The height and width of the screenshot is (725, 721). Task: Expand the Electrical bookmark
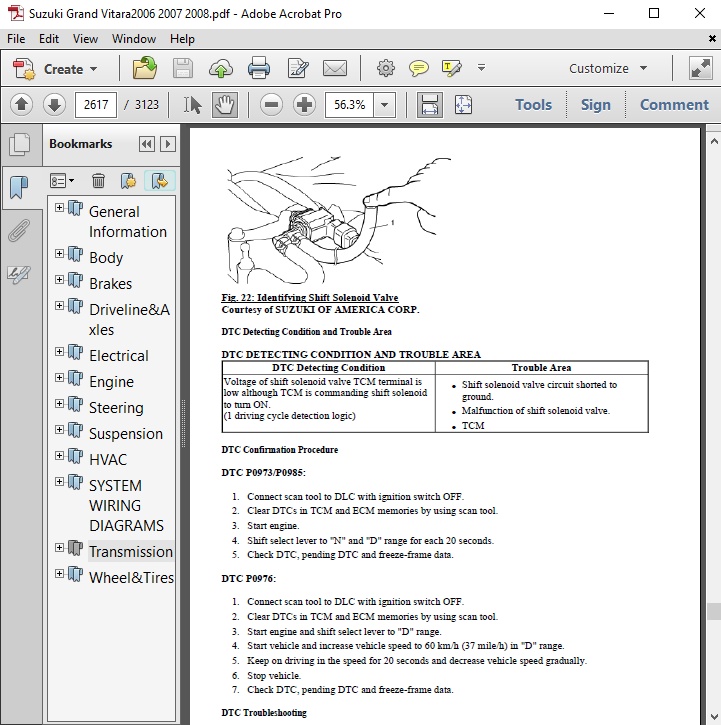[59, 351]
